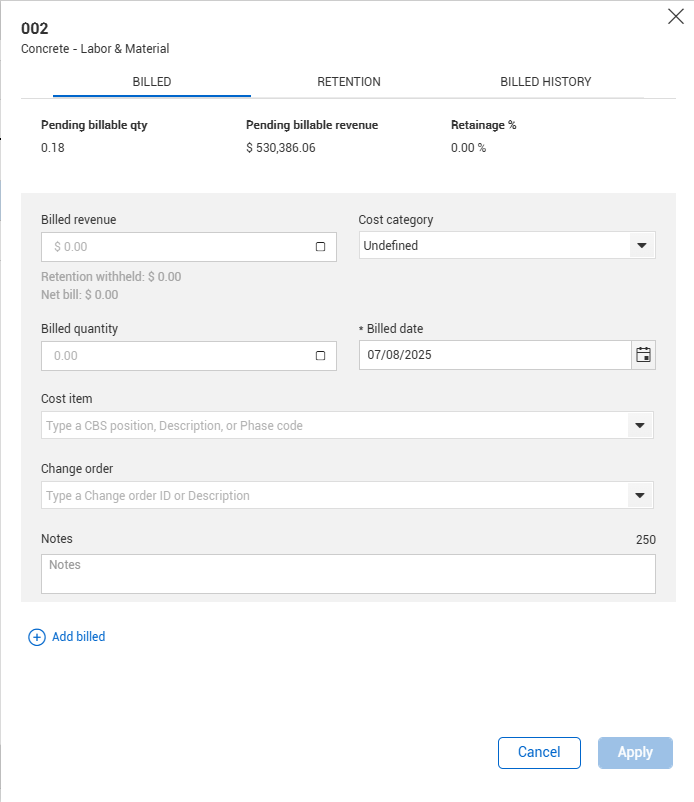Click the circled plus icon beside Add billed
The width and height of the screenshot is (694, 802).
click(x=37, y=637)
